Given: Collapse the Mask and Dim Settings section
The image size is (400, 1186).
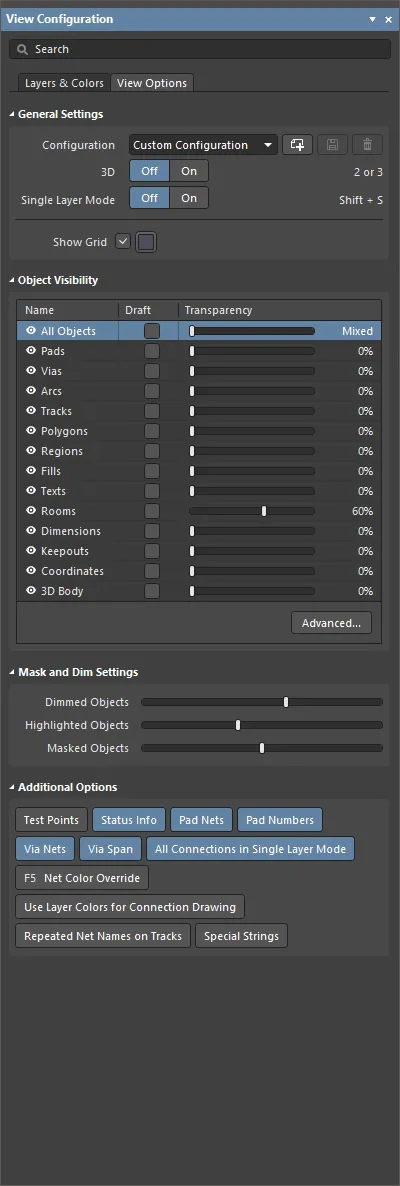Looking at the screenshot, I should click(x=12, y=672).
